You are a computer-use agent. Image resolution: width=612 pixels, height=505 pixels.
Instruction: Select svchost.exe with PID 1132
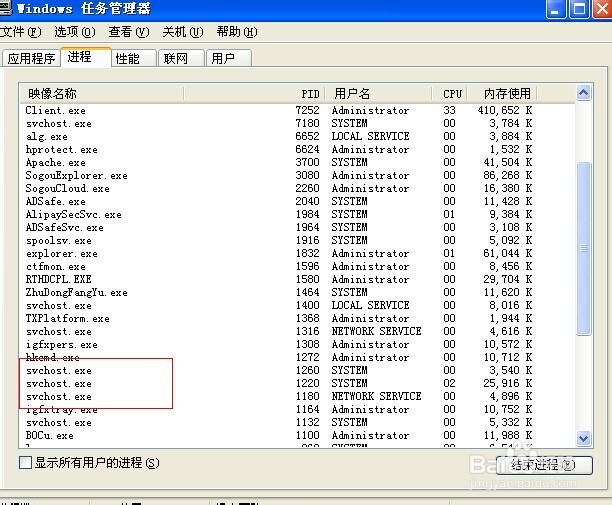click(297, 422)
